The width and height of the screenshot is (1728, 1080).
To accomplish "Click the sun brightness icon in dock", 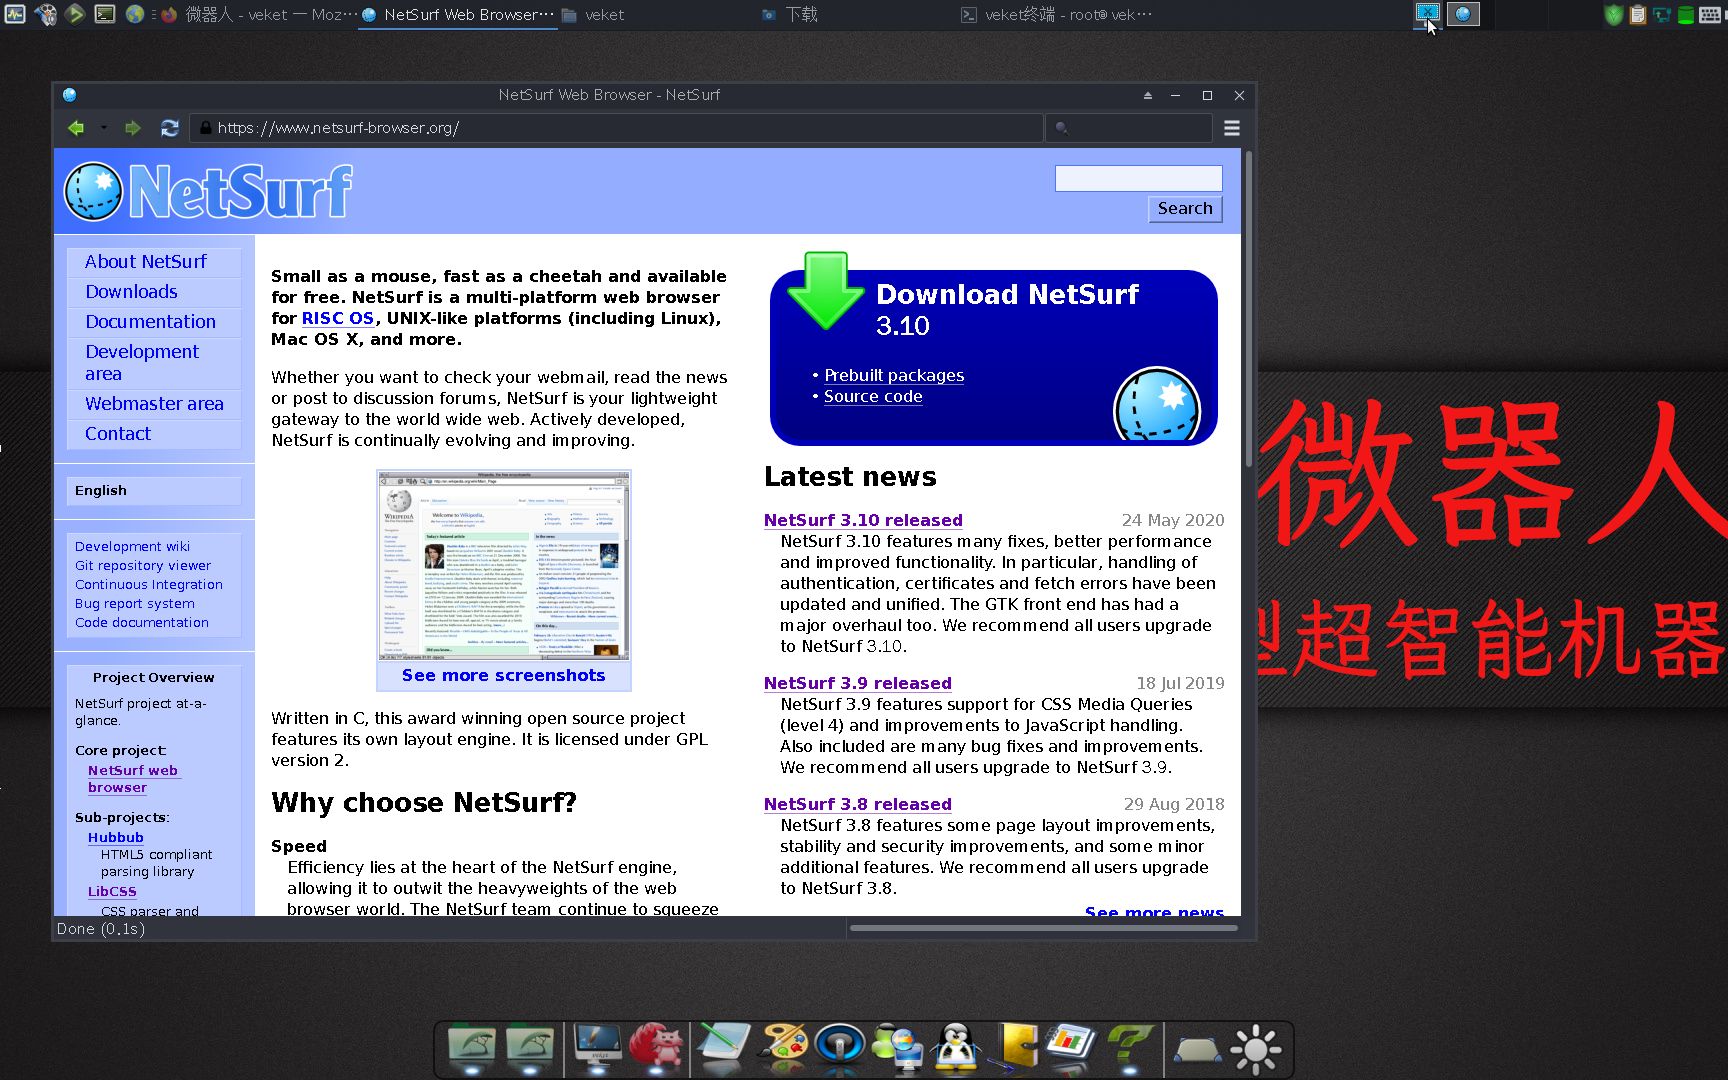I will (x=1256, y=1050).
